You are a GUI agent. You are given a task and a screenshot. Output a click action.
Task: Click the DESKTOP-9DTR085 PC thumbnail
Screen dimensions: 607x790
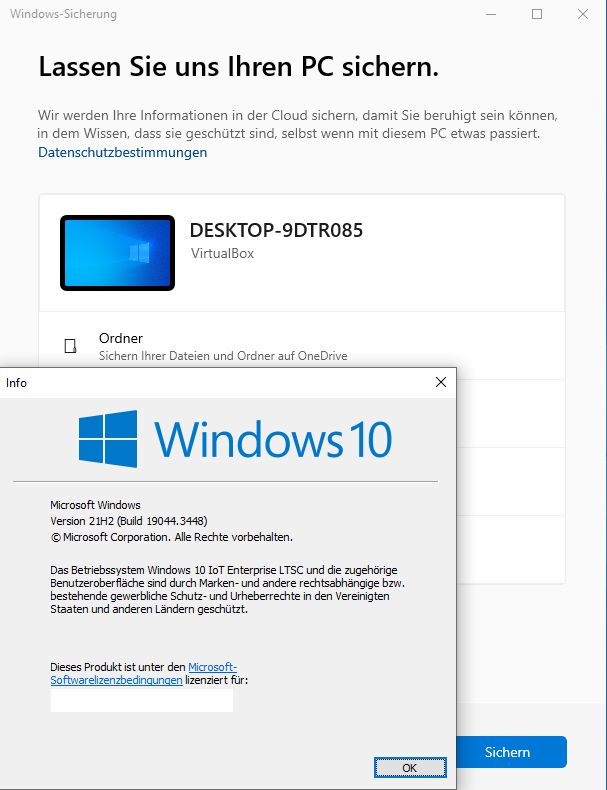pyautogui.click(x=117, y=253)
